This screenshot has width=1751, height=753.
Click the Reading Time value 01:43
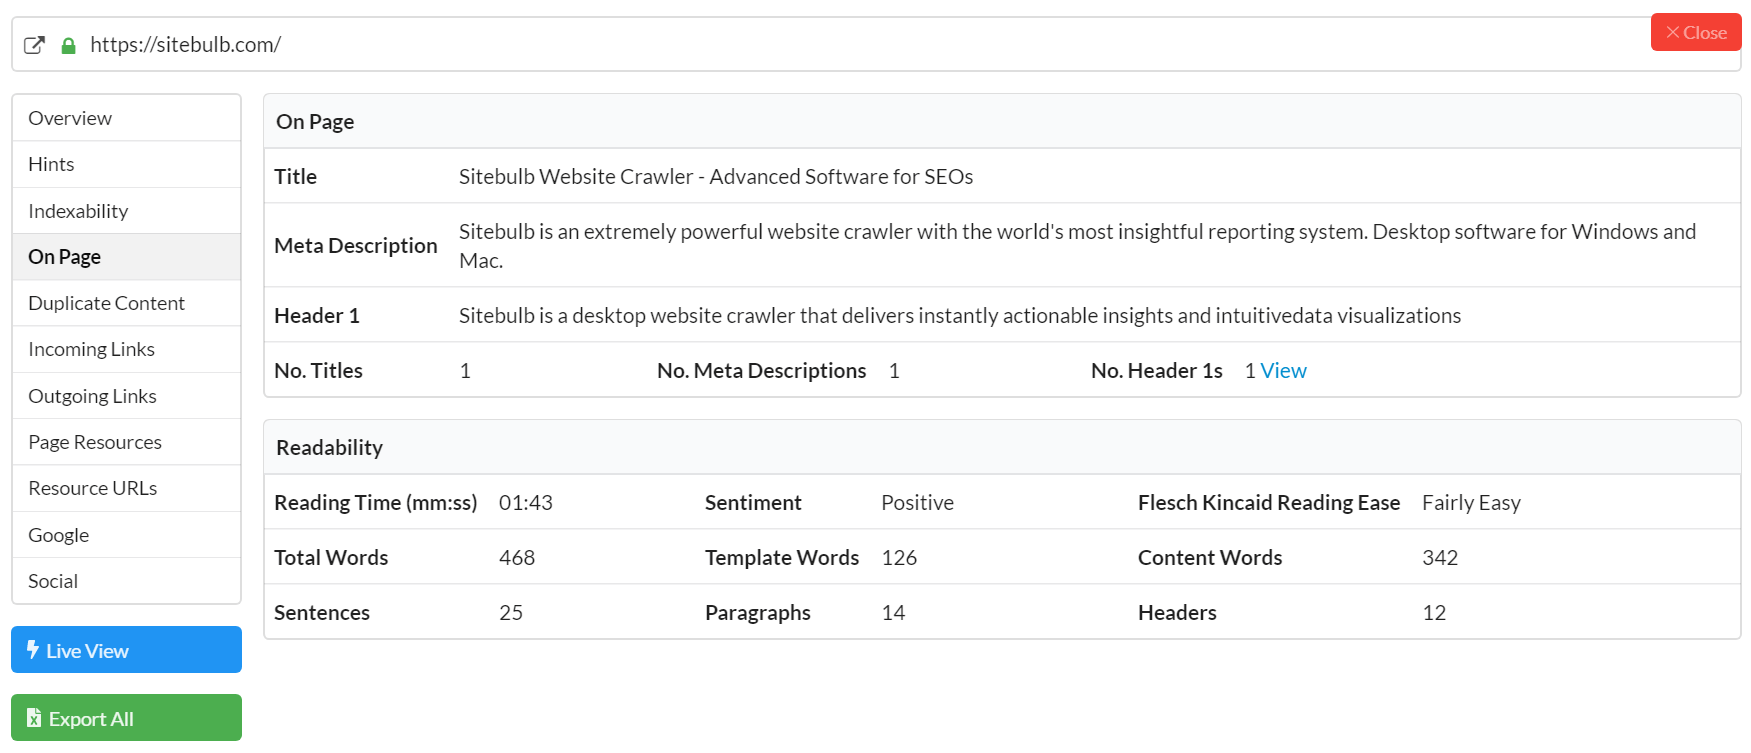pyautogui.click(x=526, y=503)
